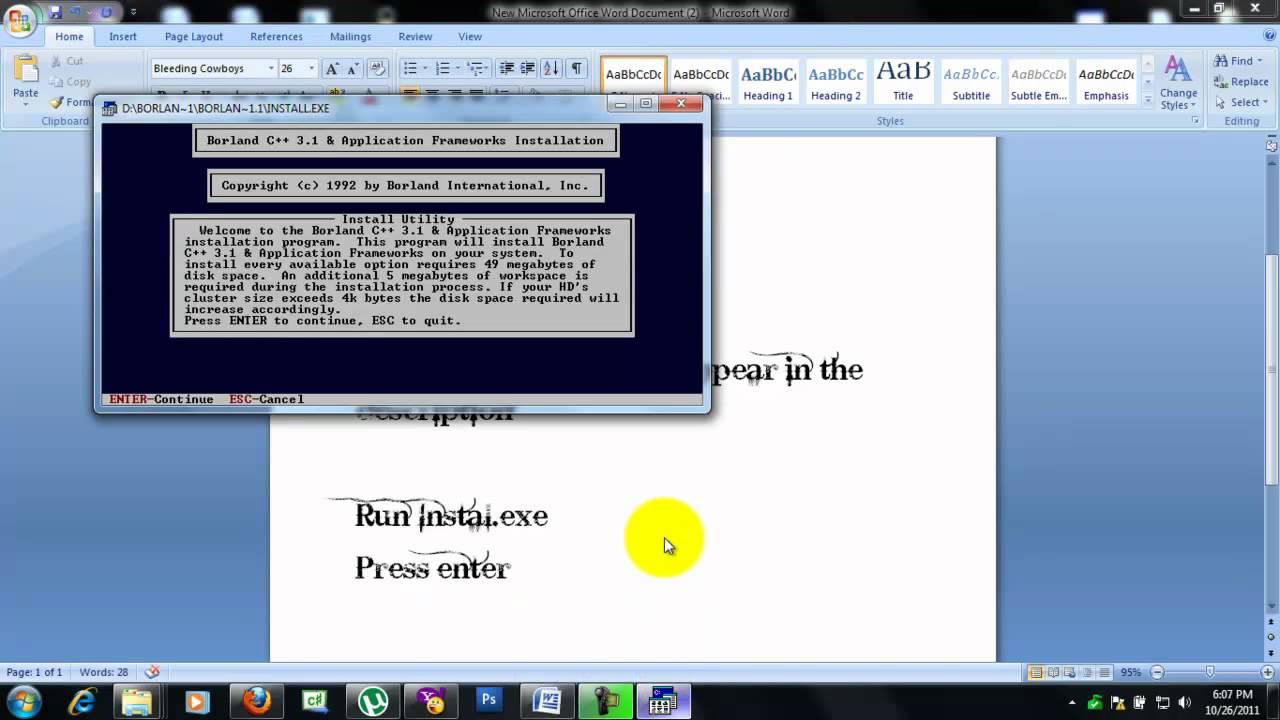Open numbering library dropdown arrow
Screen dimensions: 1280x720
tap(458, 68)
